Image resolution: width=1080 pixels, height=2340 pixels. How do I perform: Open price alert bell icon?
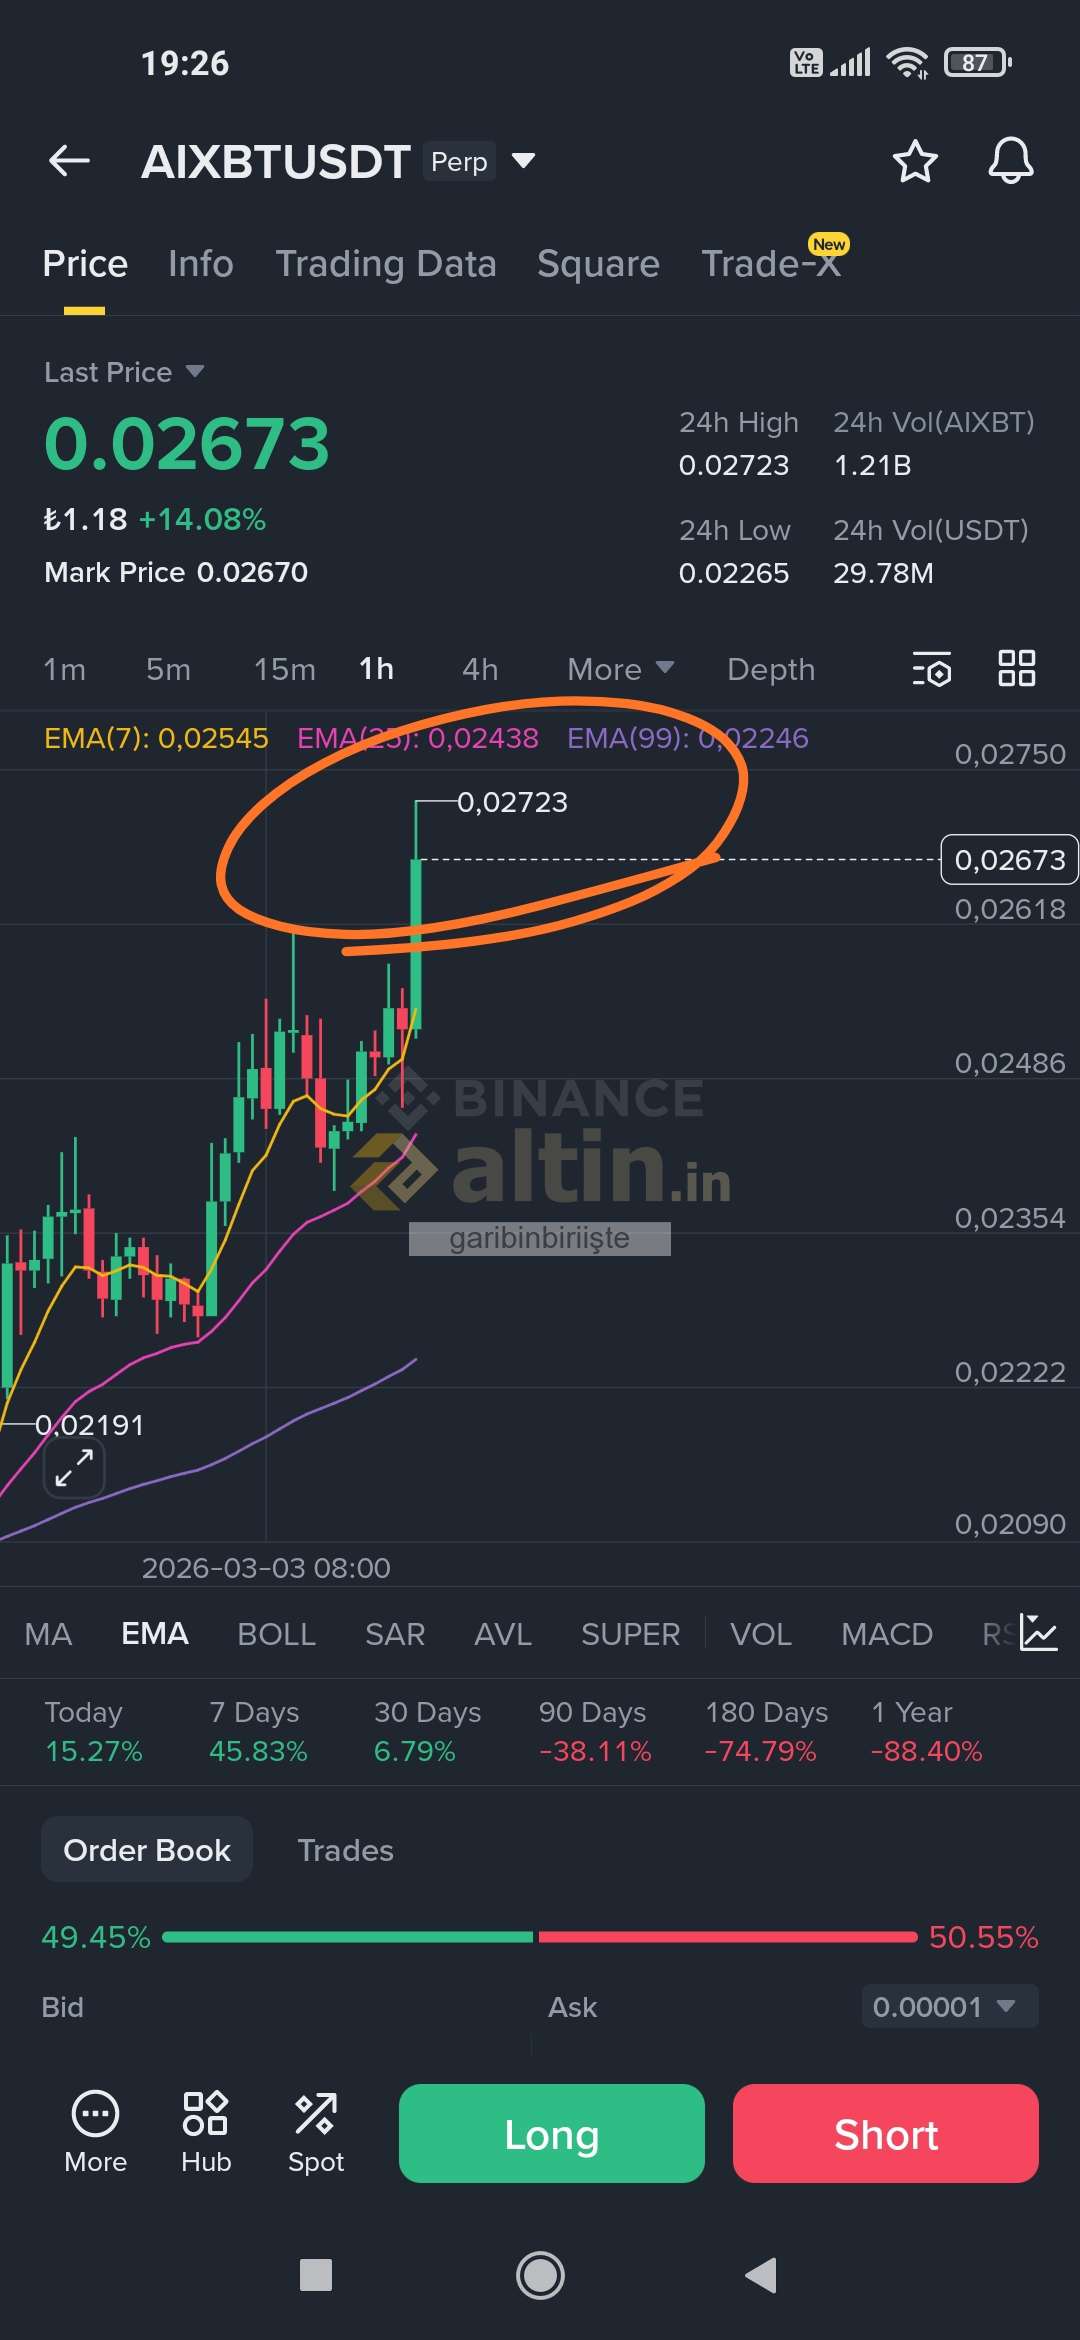(x=1010, y=160)
